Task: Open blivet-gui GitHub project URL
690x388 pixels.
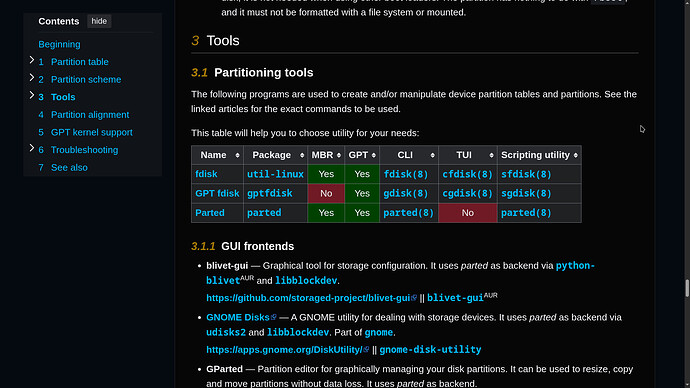Action: [308, 298]
